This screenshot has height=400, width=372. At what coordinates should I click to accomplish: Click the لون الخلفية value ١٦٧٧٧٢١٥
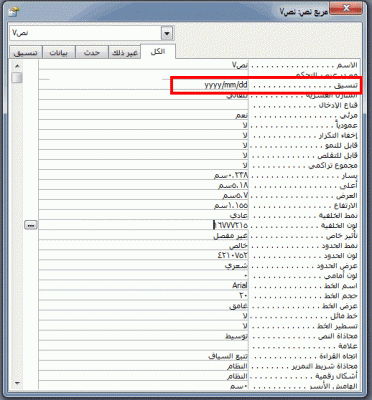[x=143, y=226]
